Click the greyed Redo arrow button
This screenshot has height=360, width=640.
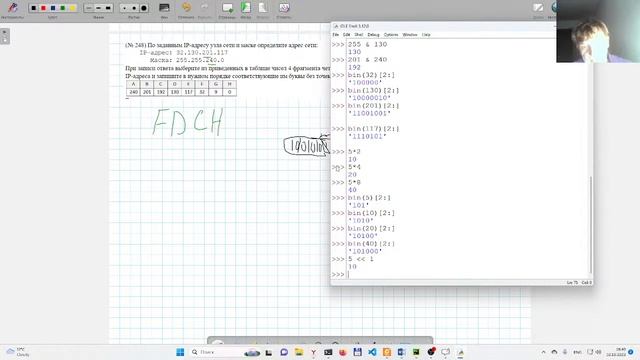204,8
